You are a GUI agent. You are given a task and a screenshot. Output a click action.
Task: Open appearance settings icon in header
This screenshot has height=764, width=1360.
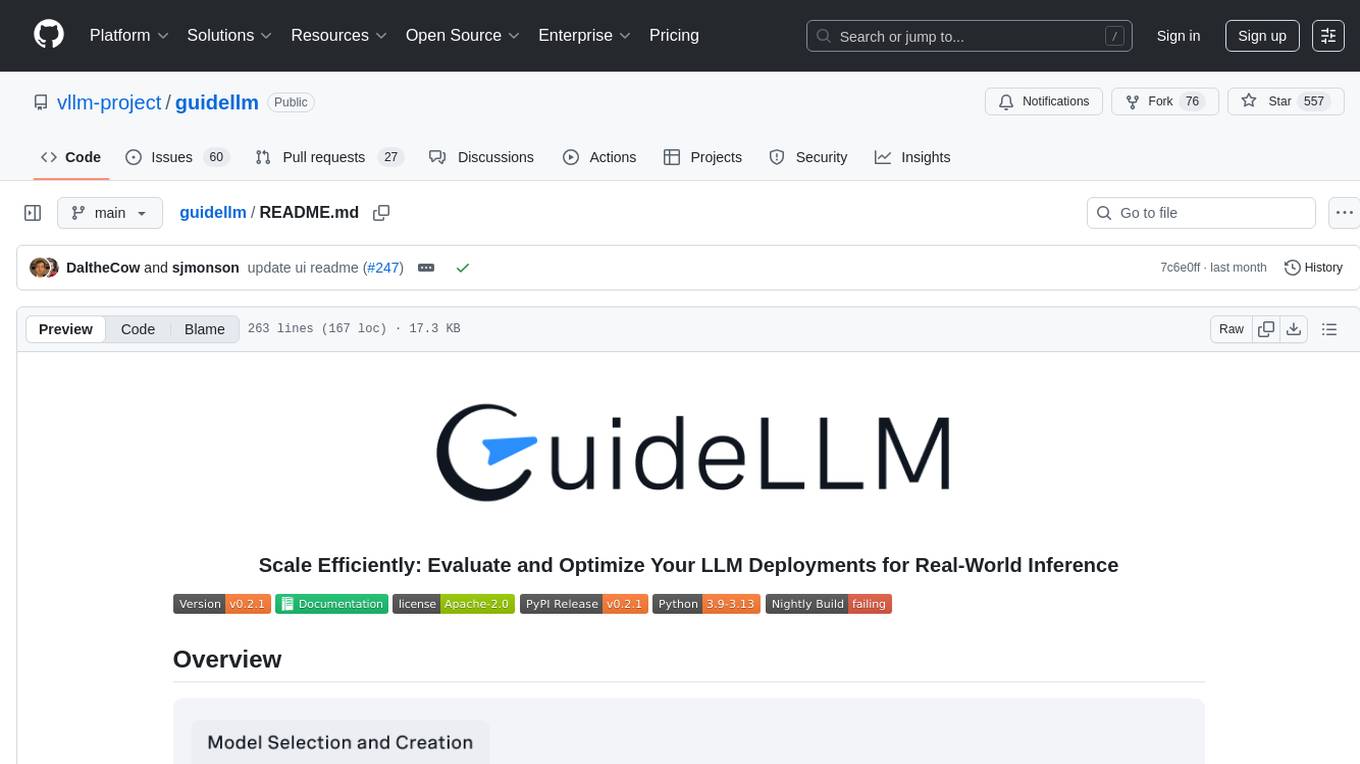1328,36
